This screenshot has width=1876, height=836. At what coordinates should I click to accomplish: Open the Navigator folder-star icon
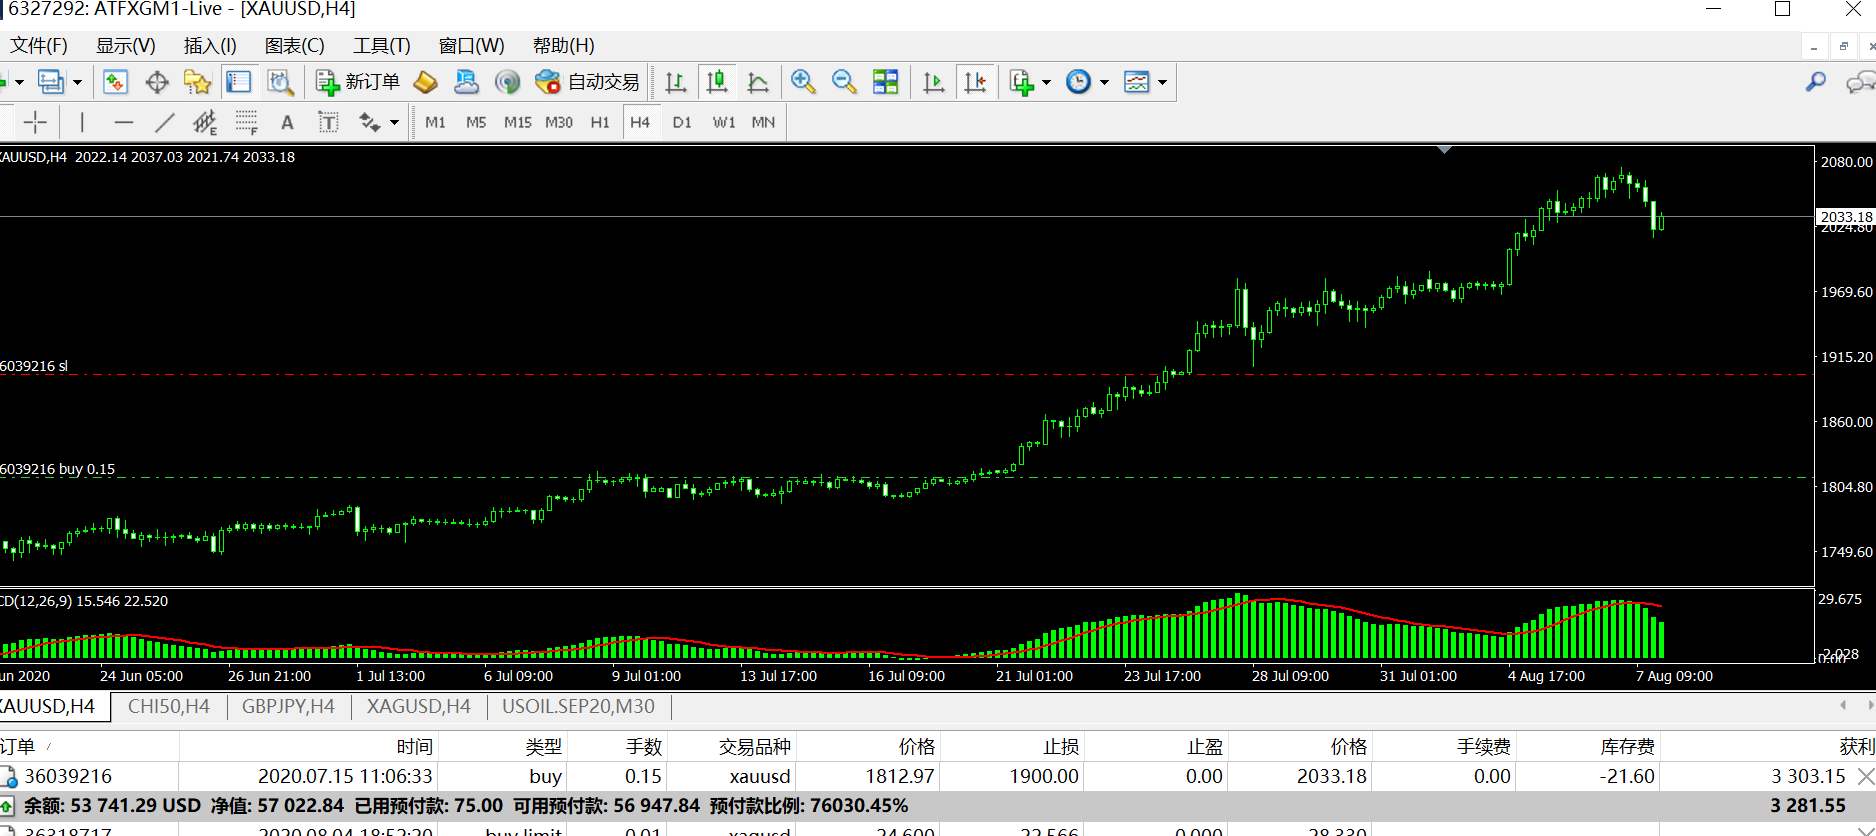pos(198,82)
